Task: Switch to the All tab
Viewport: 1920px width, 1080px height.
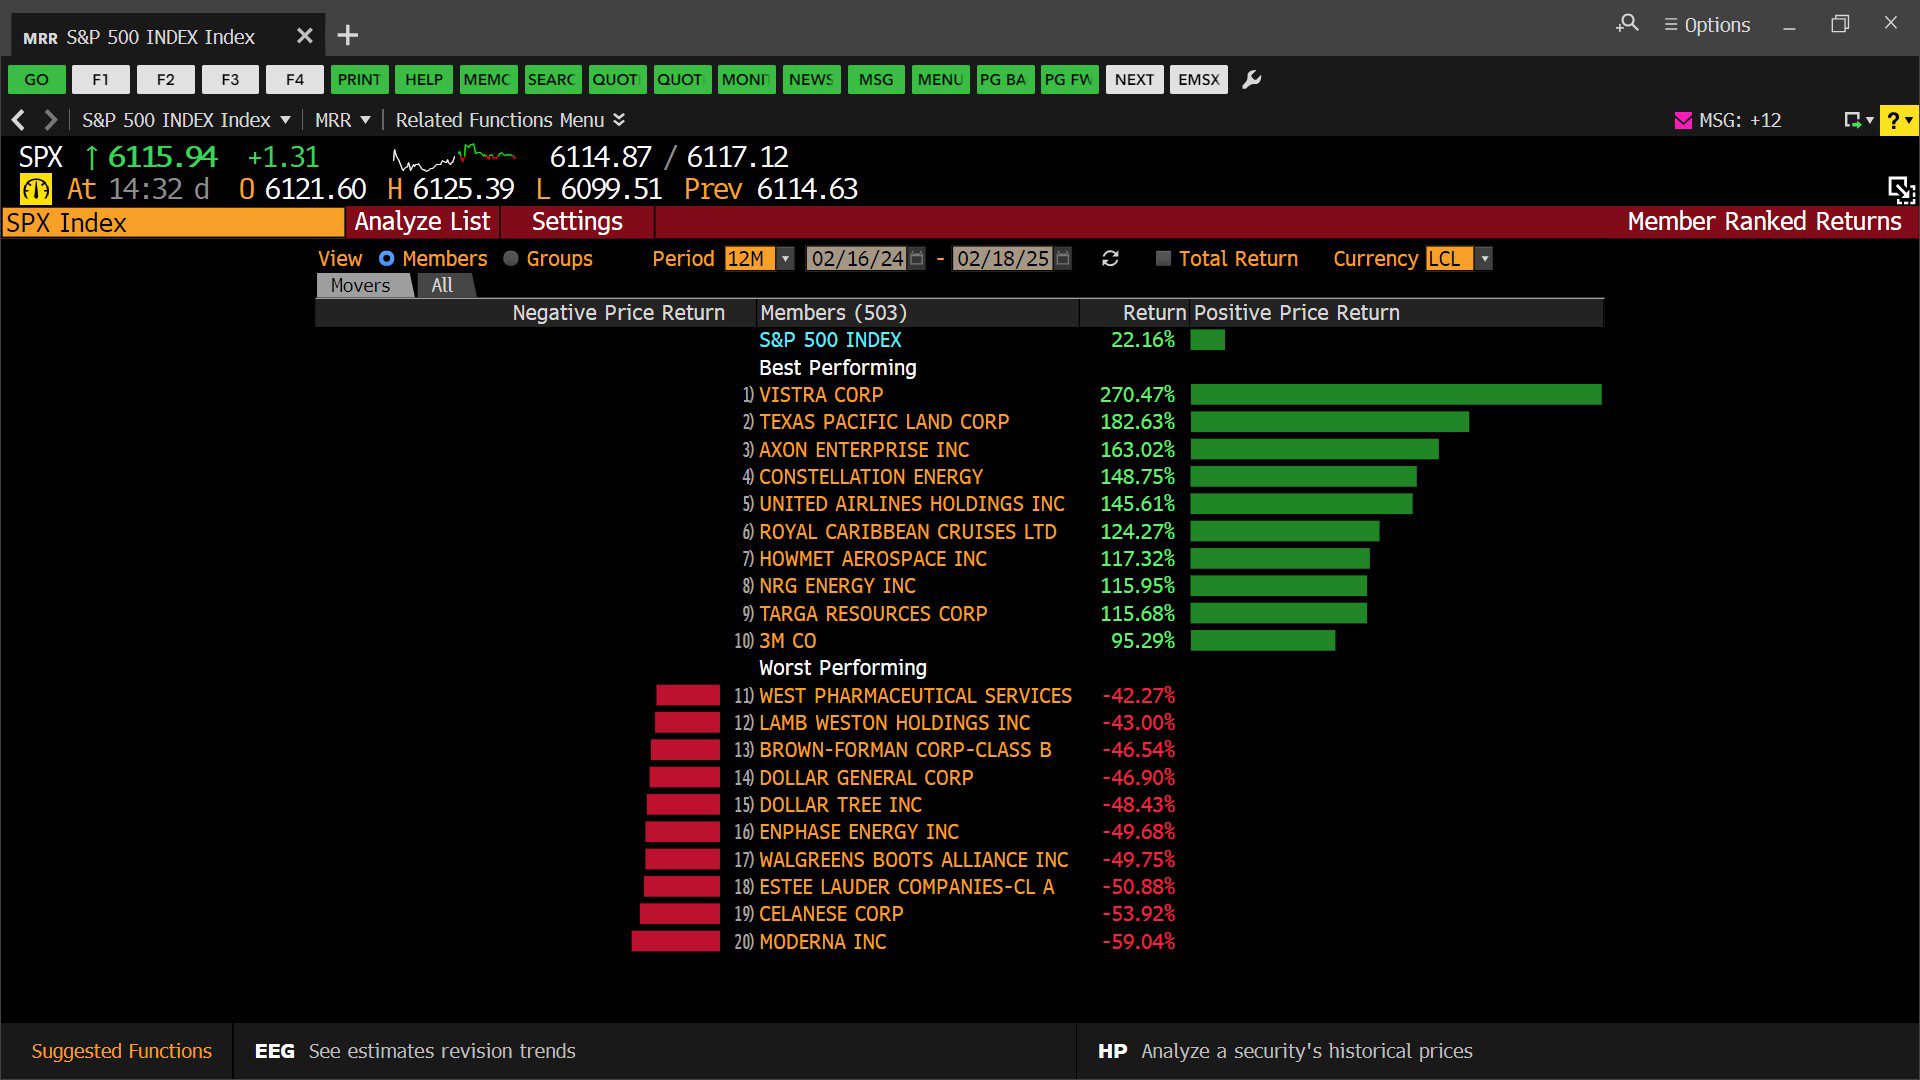Action: (442, 286)
